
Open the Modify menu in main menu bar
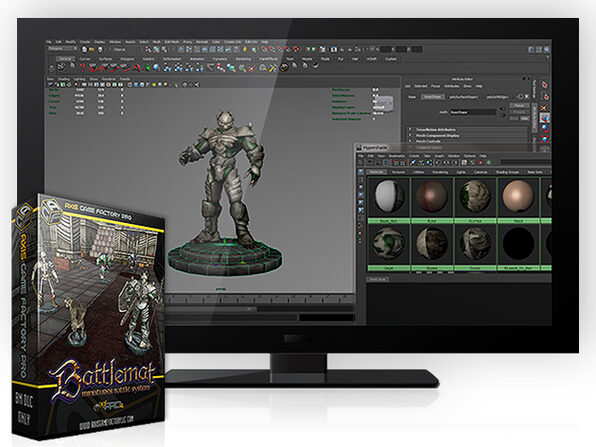(x=71, y=42)
